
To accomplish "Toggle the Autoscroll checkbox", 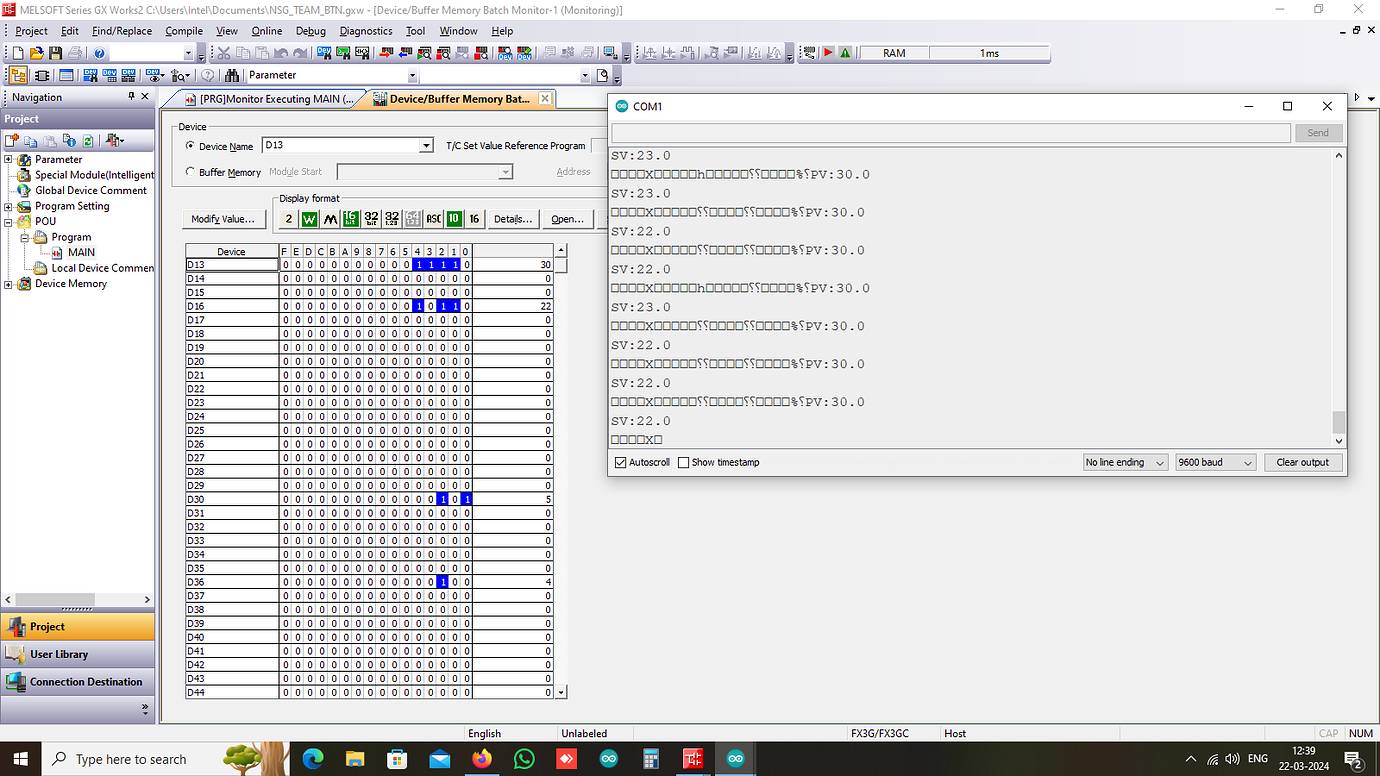I will click(621, 462).
